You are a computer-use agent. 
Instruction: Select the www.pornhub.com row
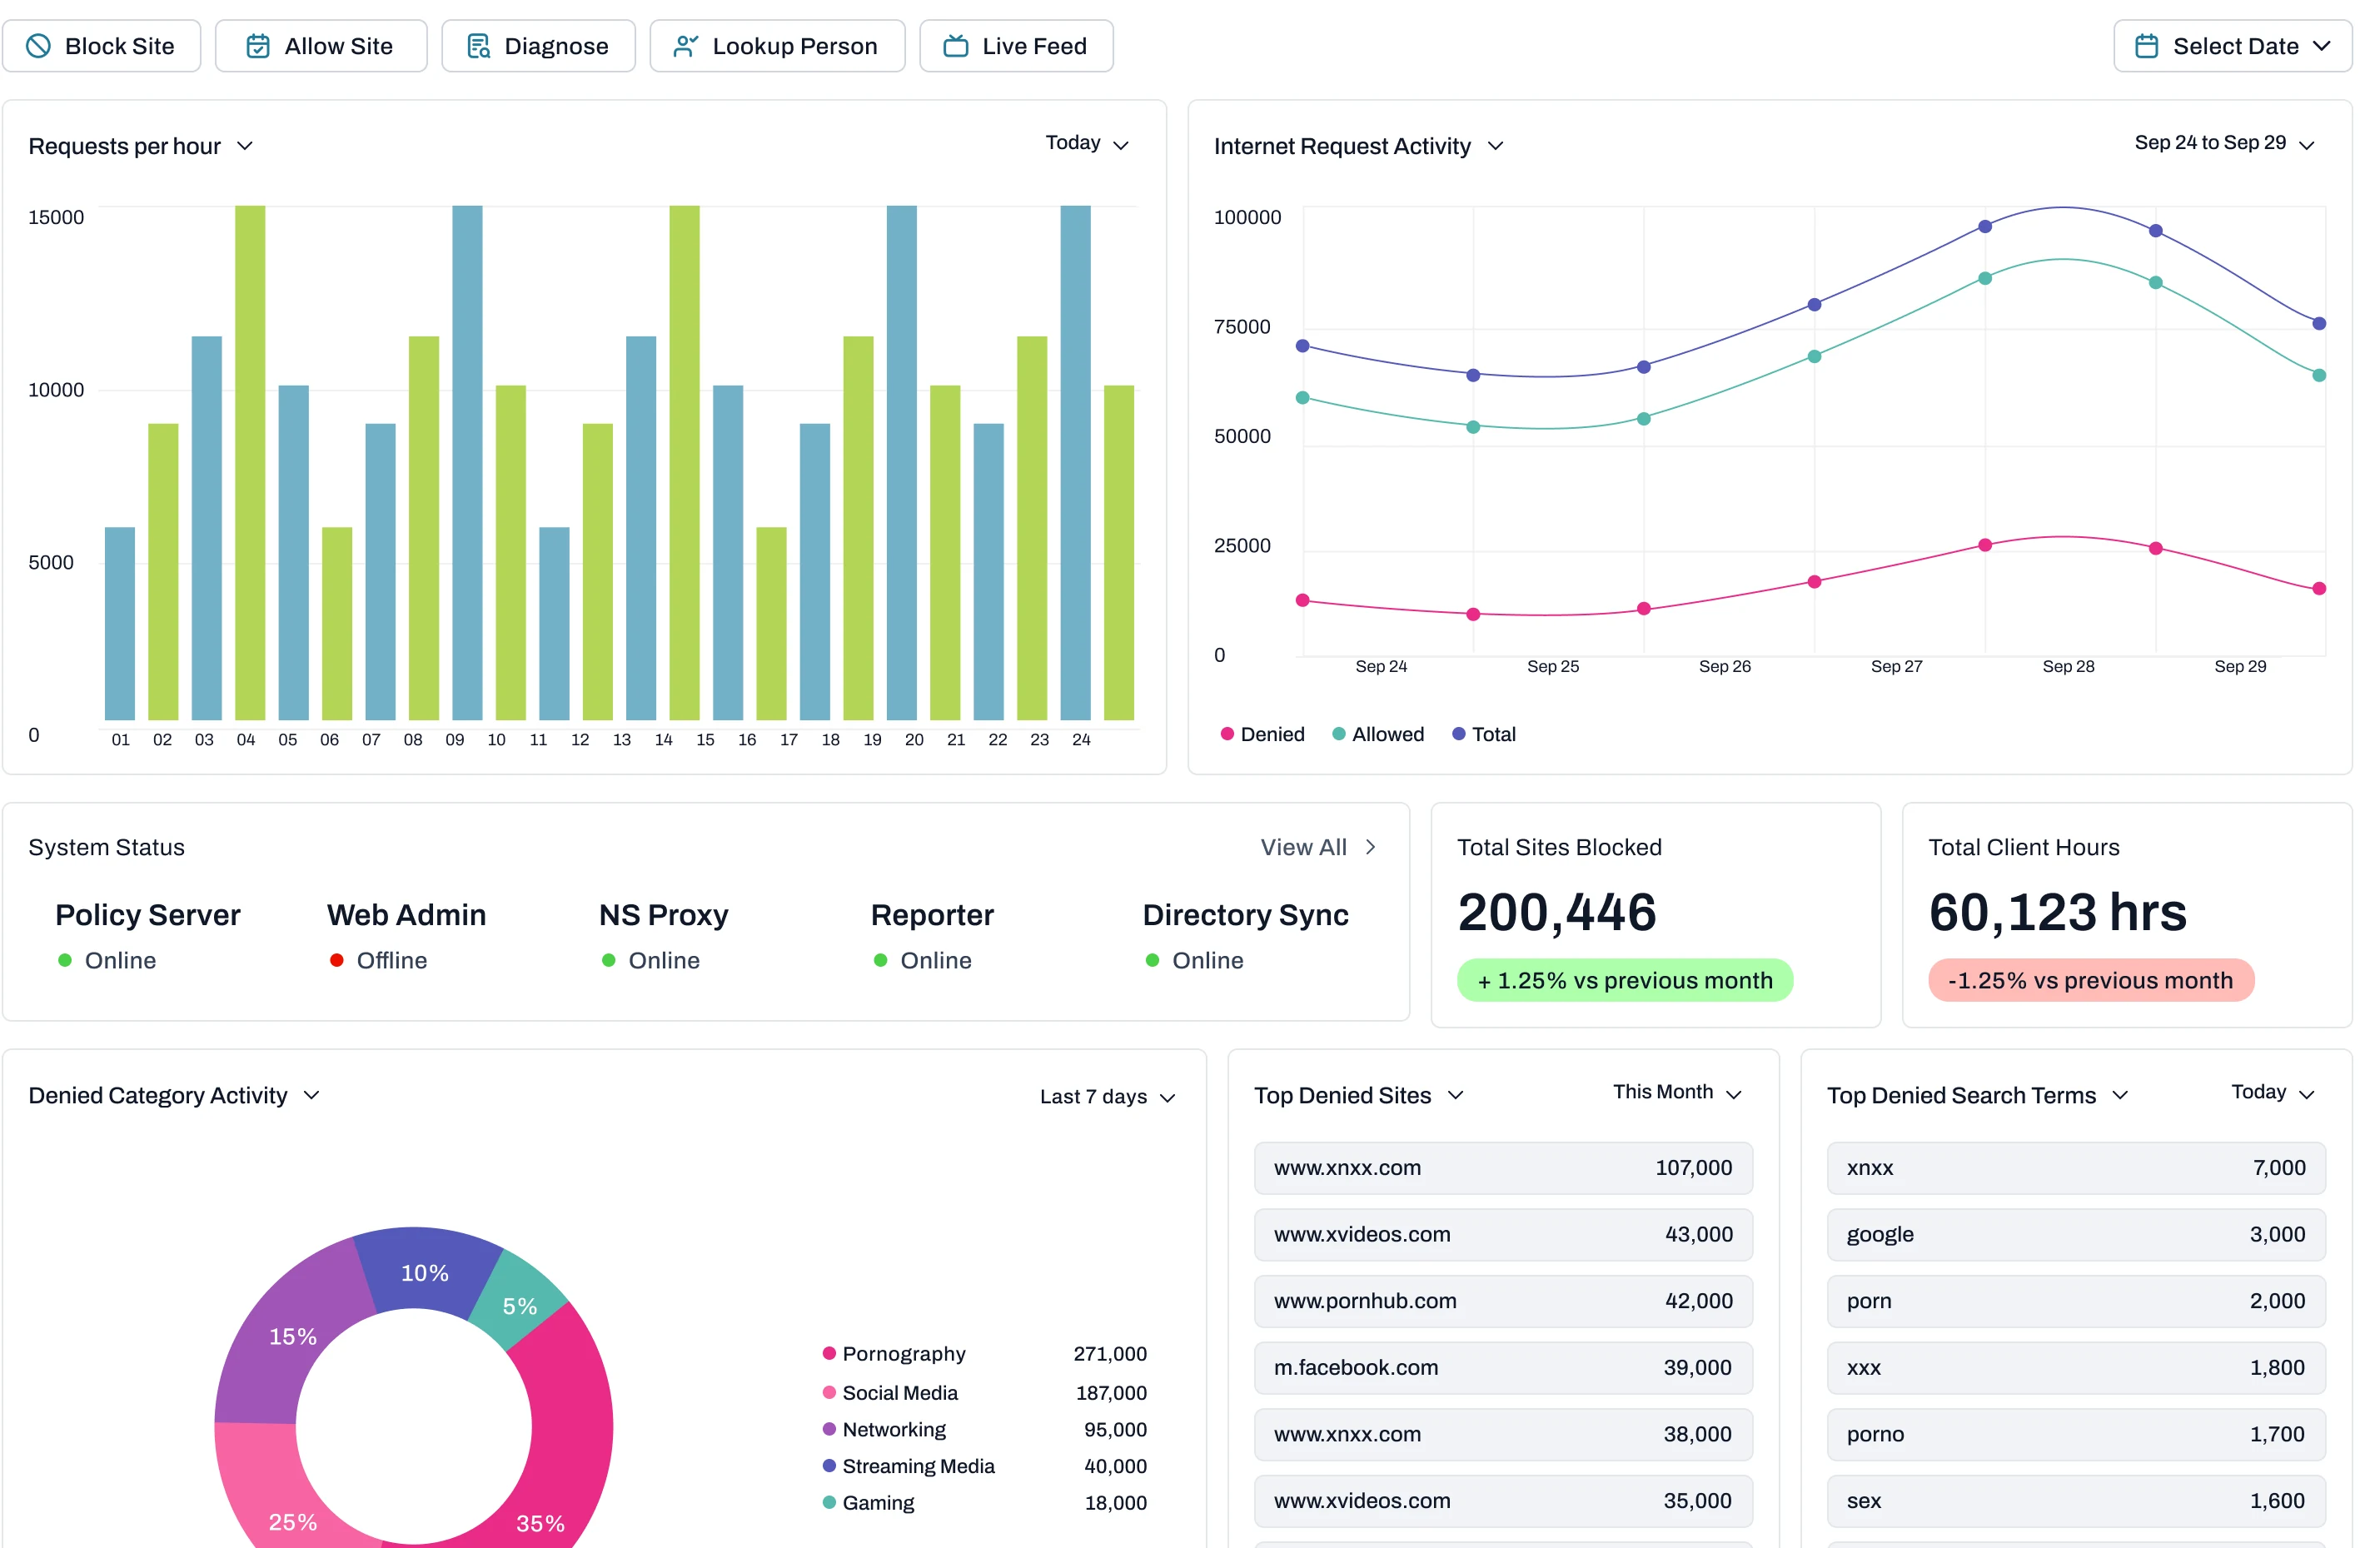1503,1301
